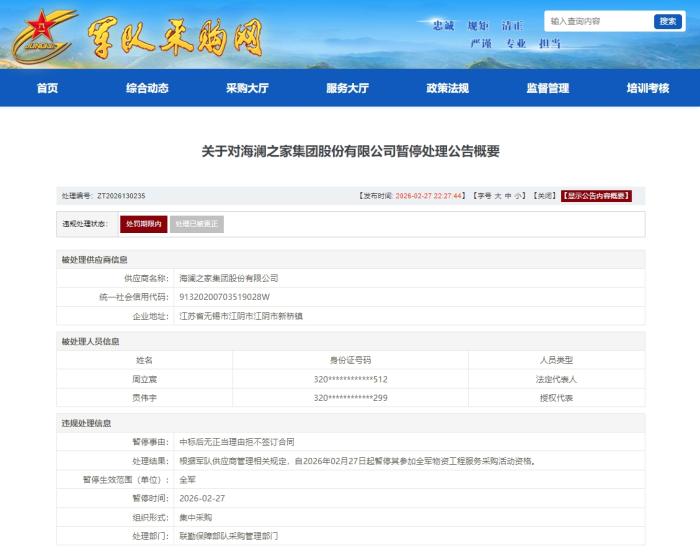Go to 综合动态 navigation item

[147, 88]
